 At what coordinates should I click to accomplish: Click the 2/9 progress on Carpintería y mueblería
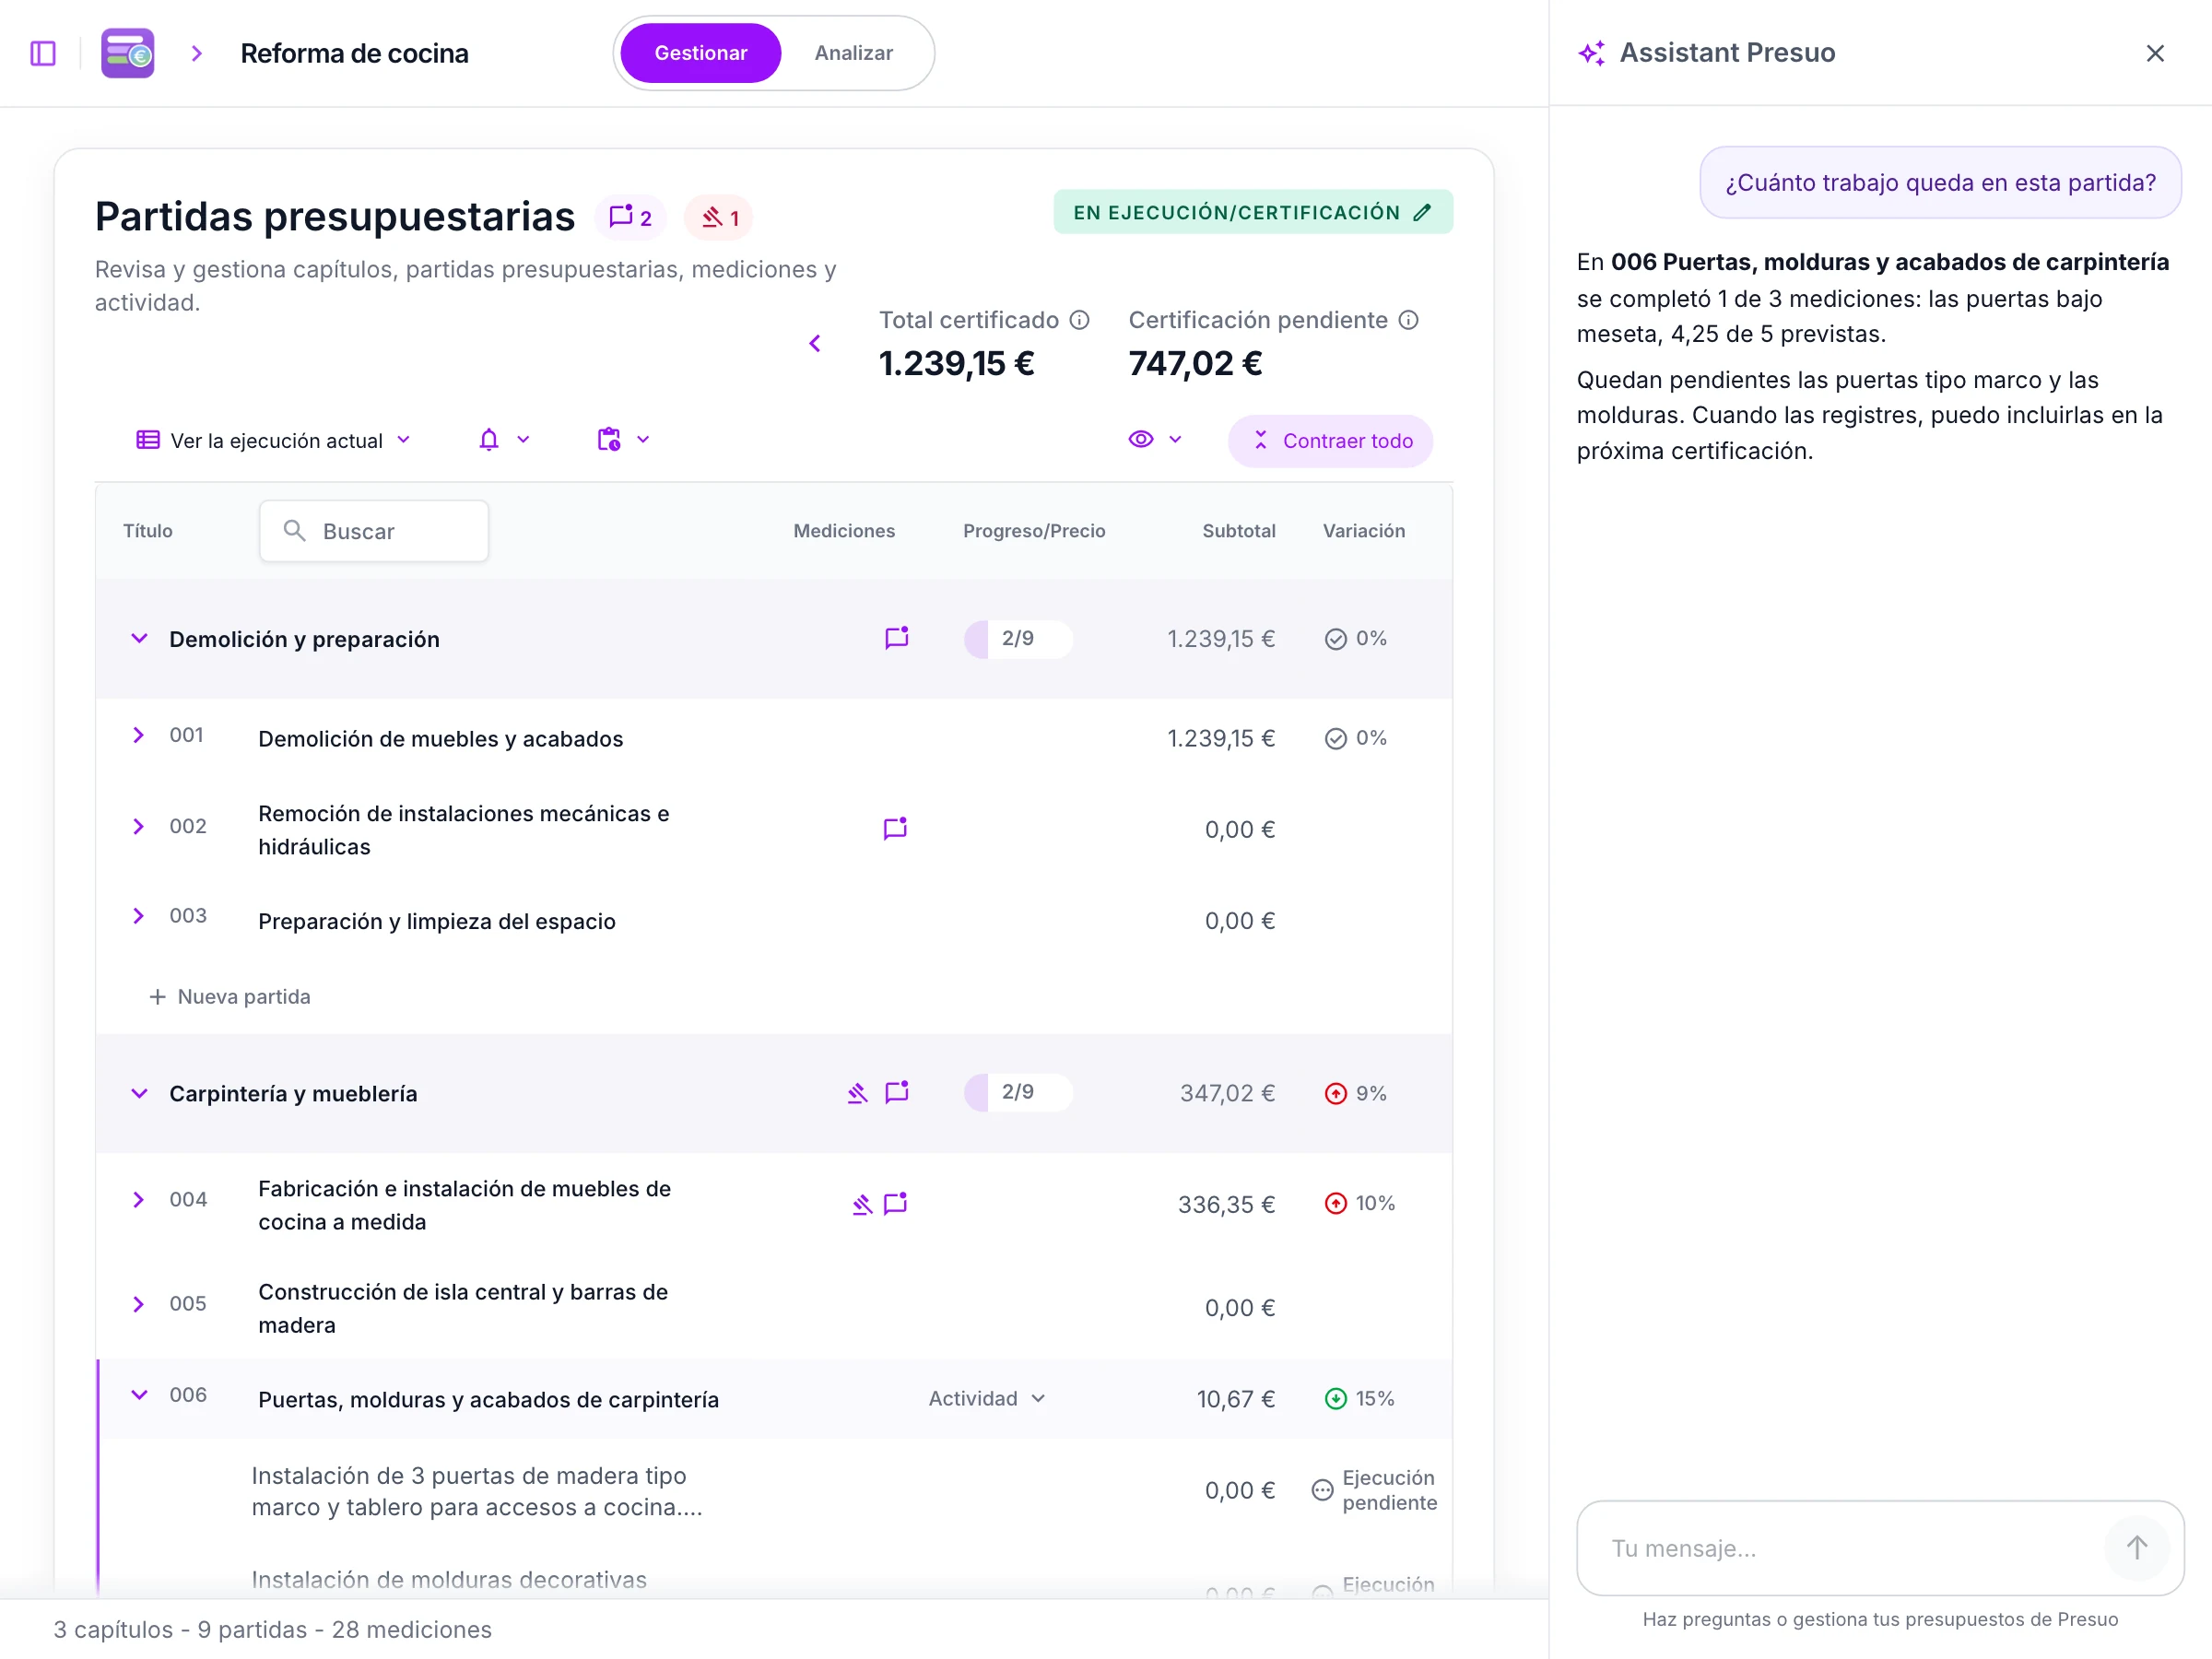[1018, 1093]
